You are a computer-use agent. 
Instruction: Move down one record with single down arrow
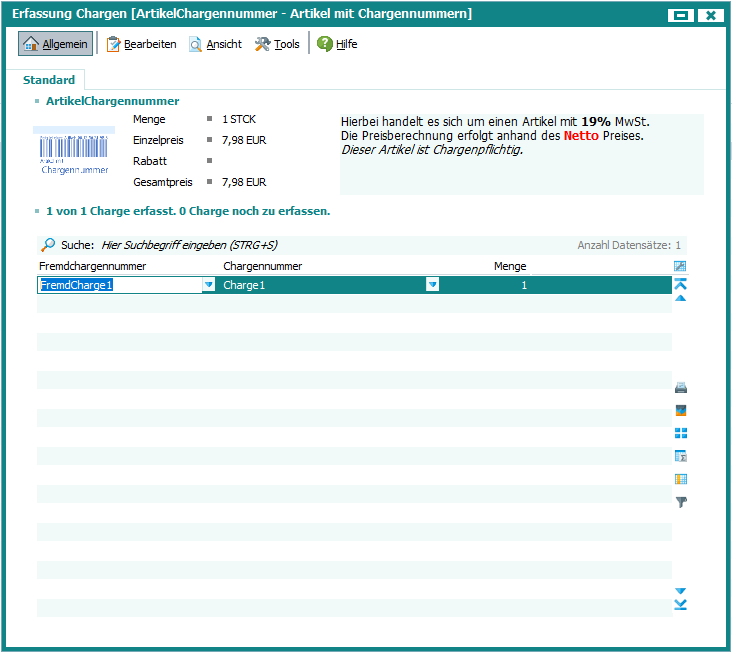point(681,591)
